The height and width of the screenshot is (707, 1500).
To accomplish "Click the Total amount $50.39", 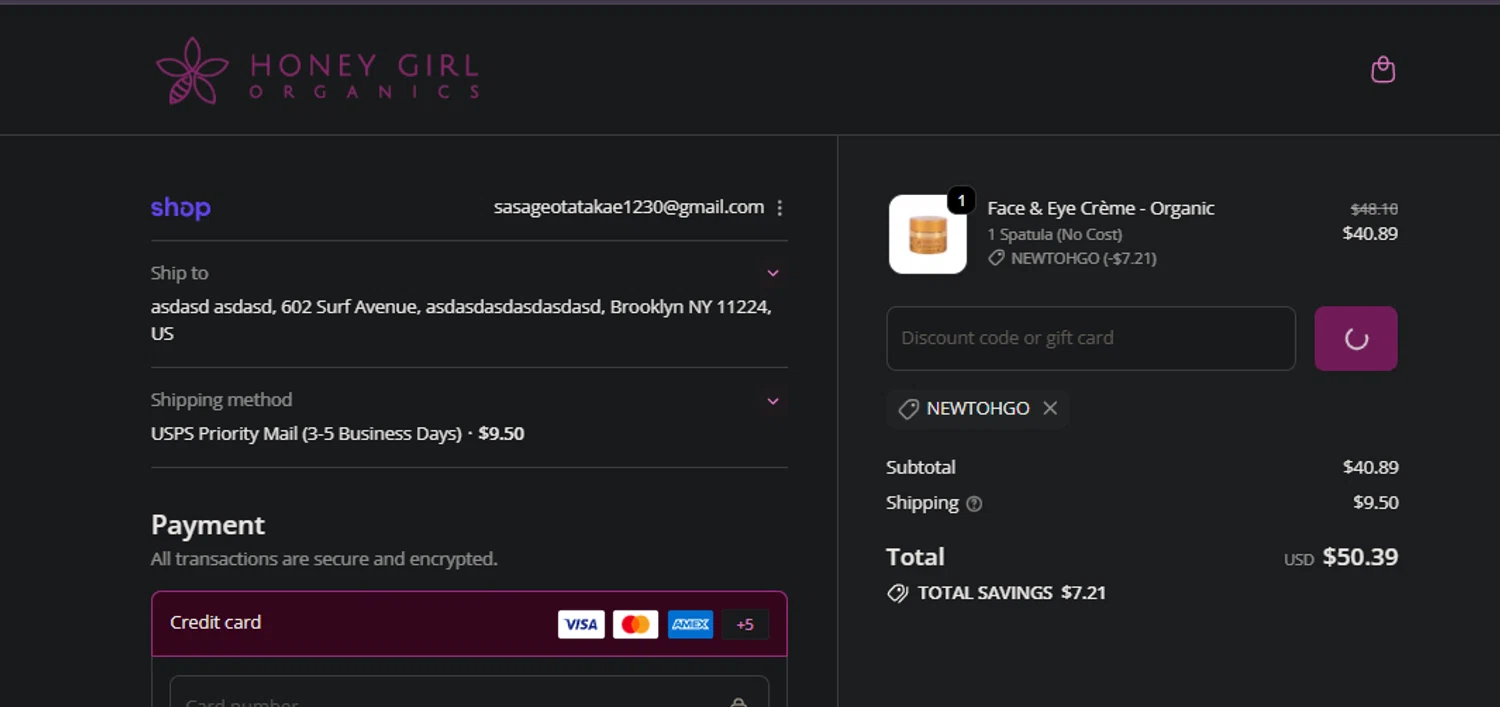I will click(x=1360, y=557).
